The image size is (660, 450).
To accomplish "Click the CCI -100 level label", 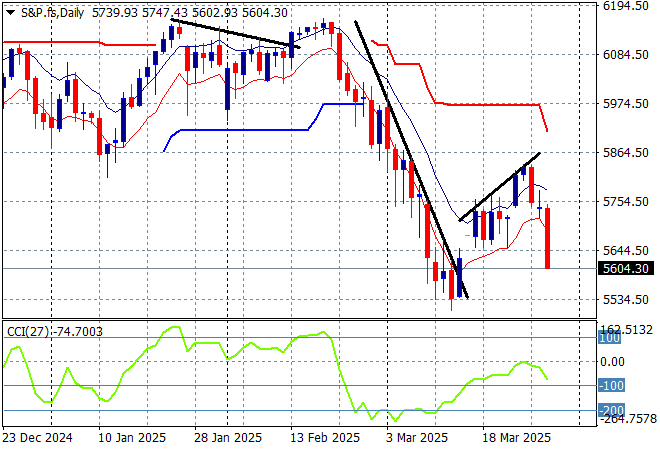I will [x=611, y=385].
